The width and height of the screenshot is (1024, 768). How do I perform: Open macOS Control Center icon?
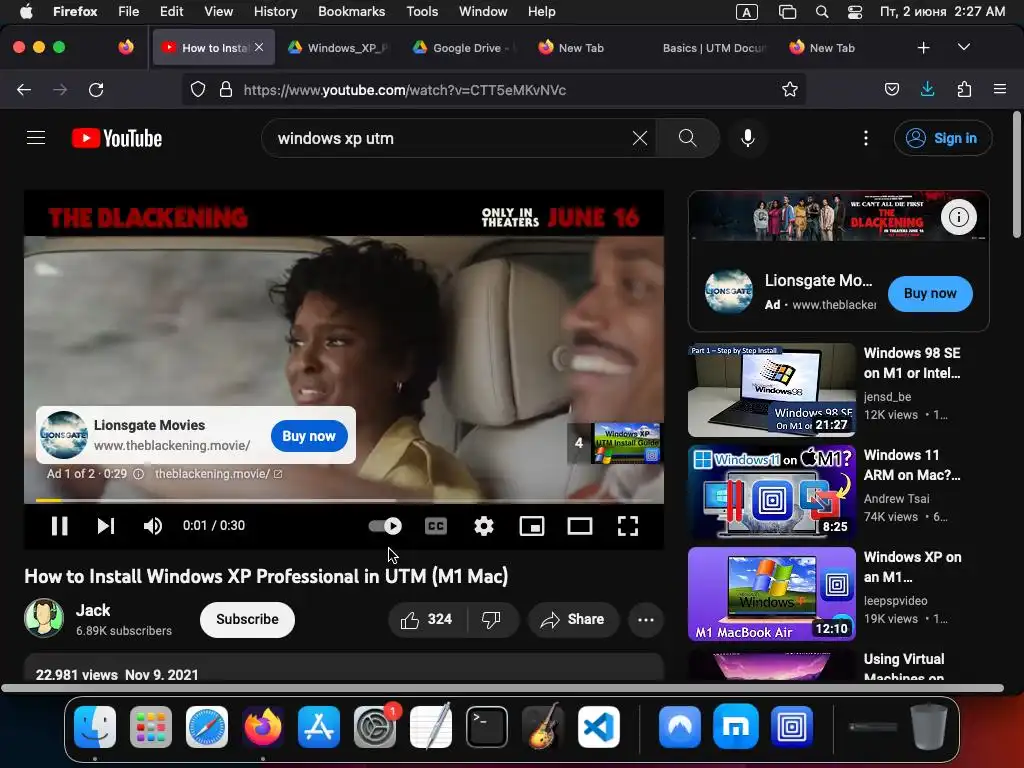coord(855,12)
